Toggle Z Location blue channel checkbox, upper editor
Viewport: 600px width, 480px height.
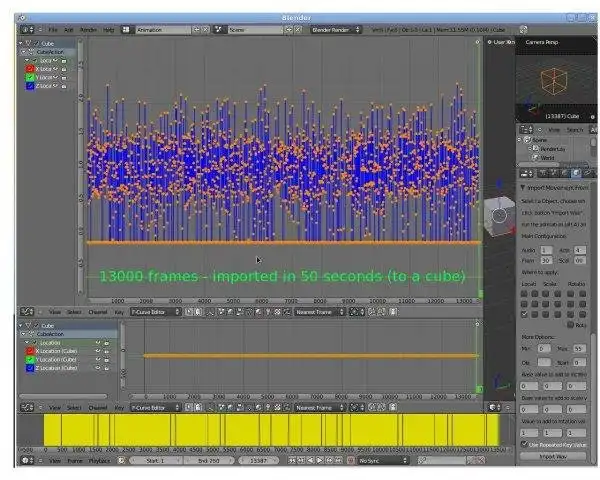29,86
